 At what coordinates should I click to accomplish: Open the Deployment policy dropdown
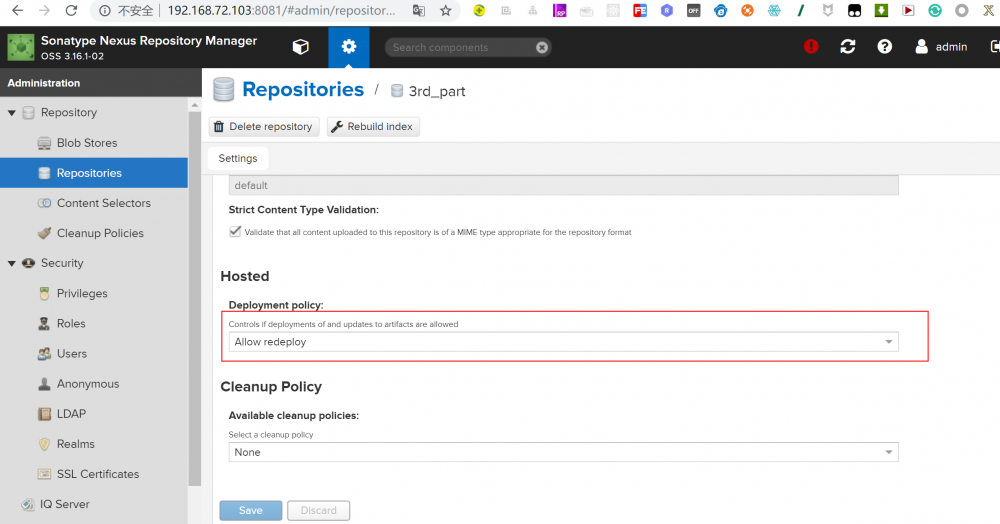[x=889, y=342]
